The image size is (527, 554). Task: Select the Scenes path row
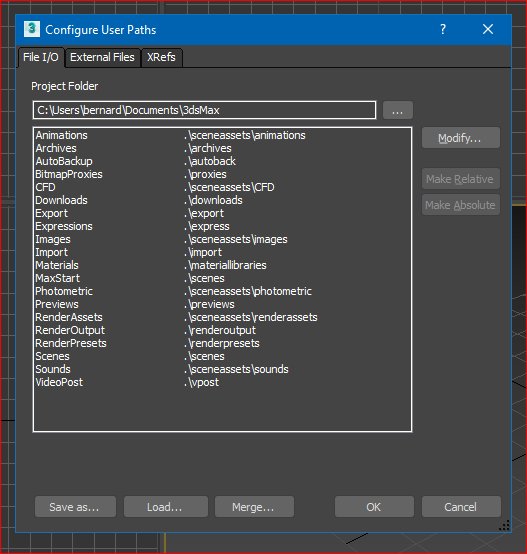223,356
